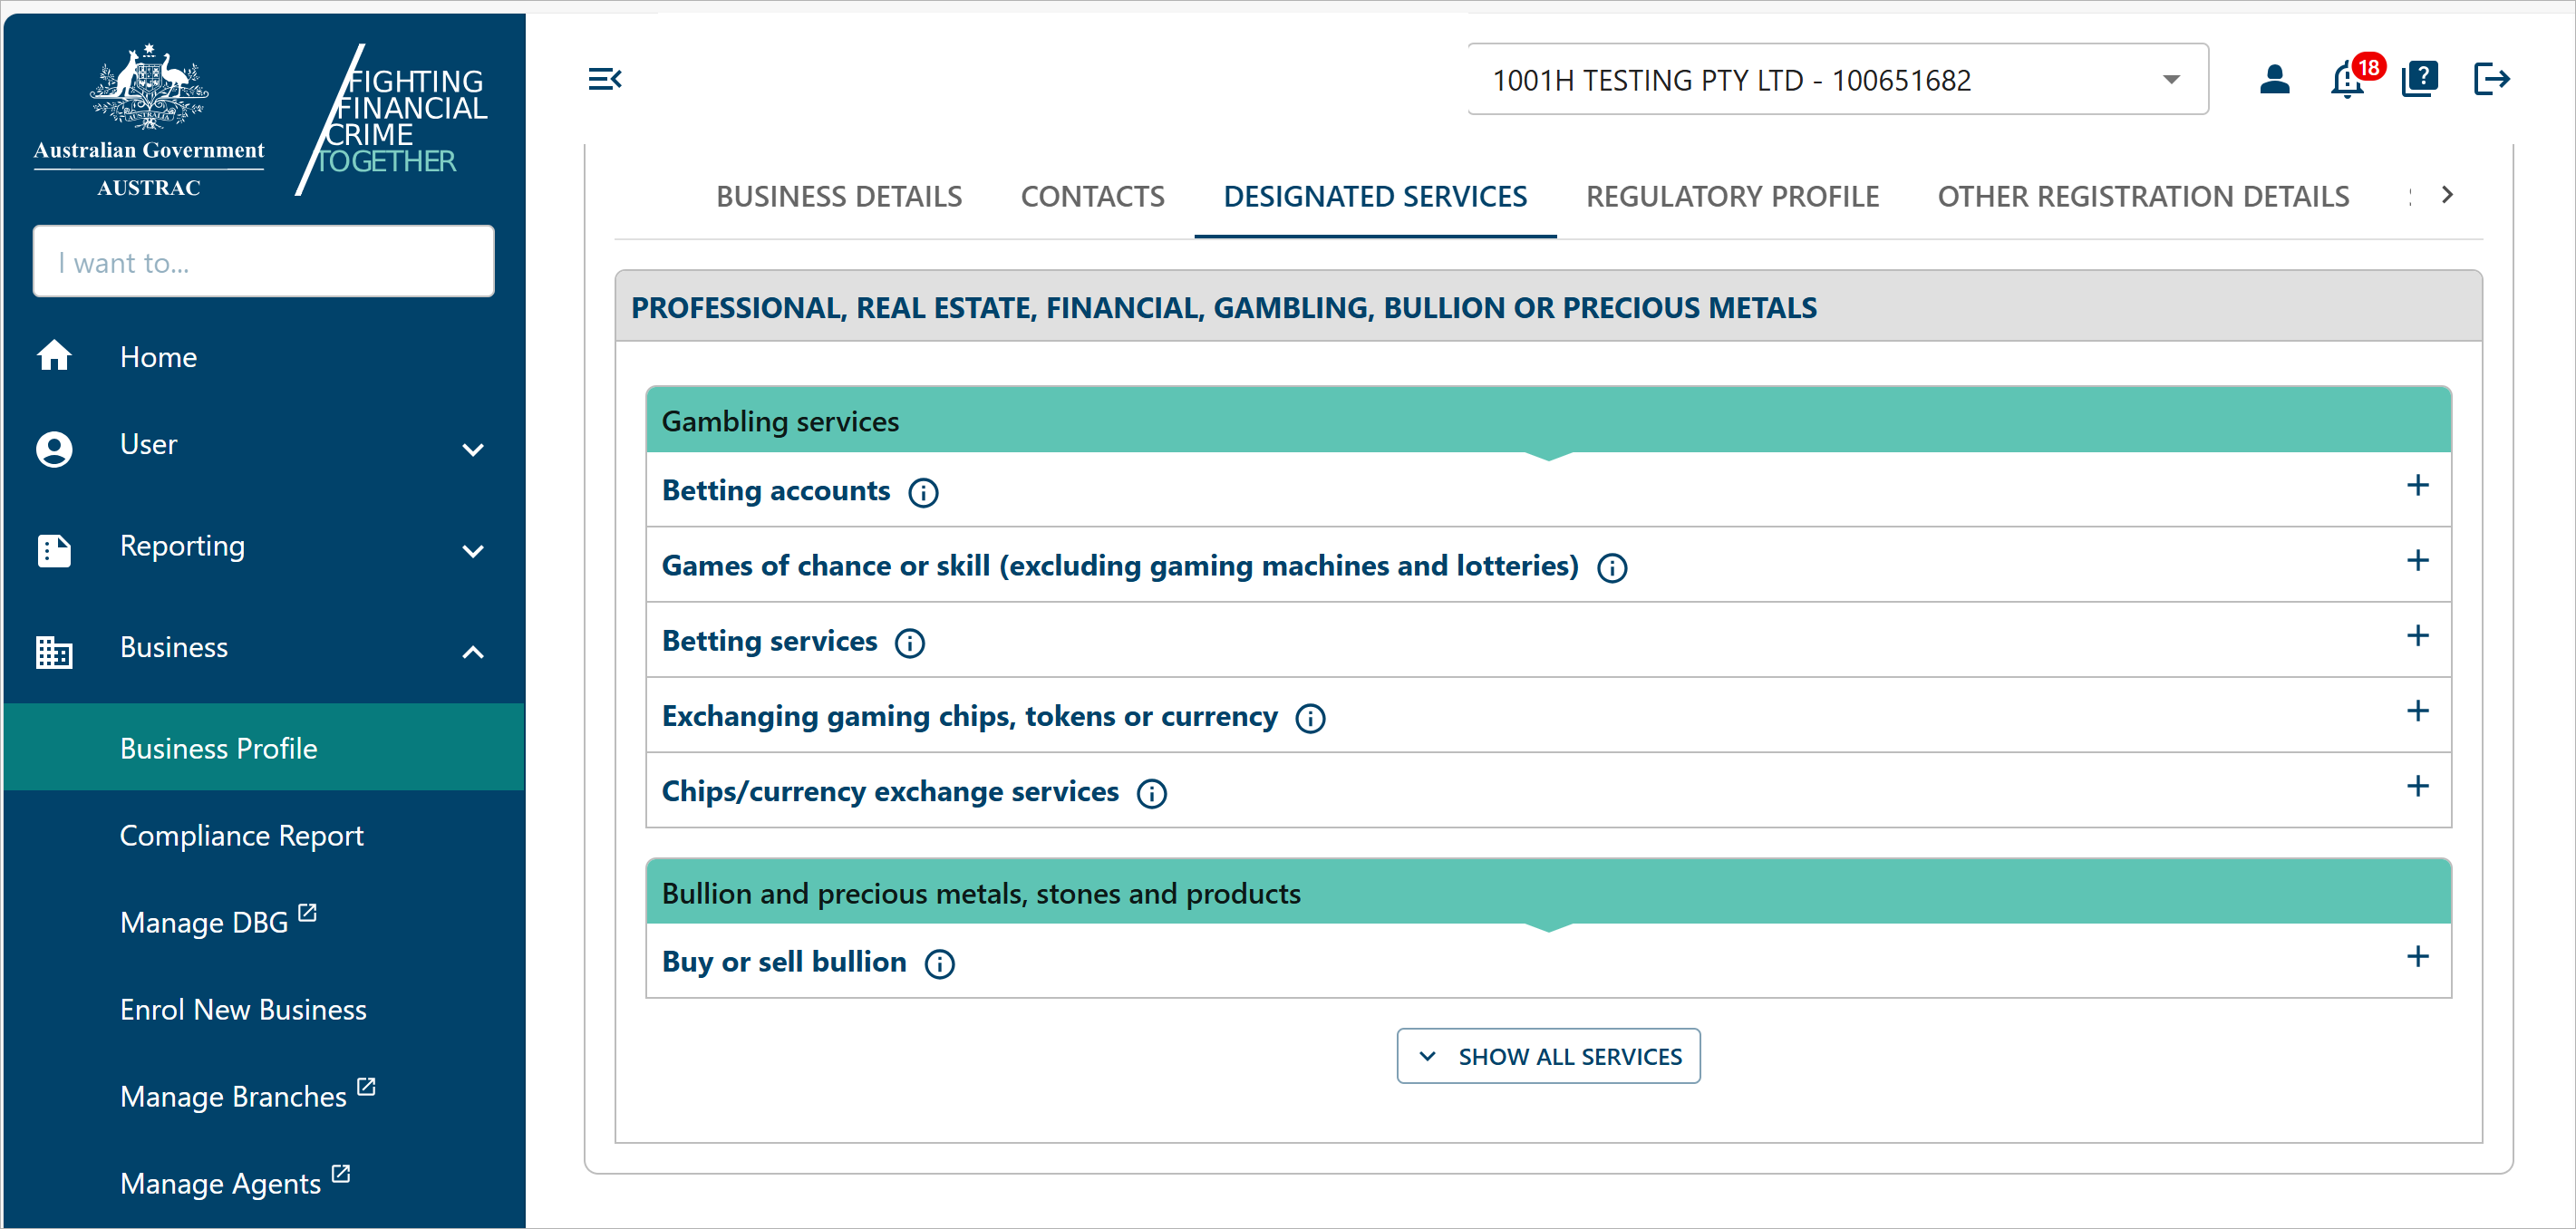The width and height of the screenshot is (2576, 1229).
Task: Open the notifications bell showing 18 alerts
Action: pyautogui.click(x=2346, y=82)
